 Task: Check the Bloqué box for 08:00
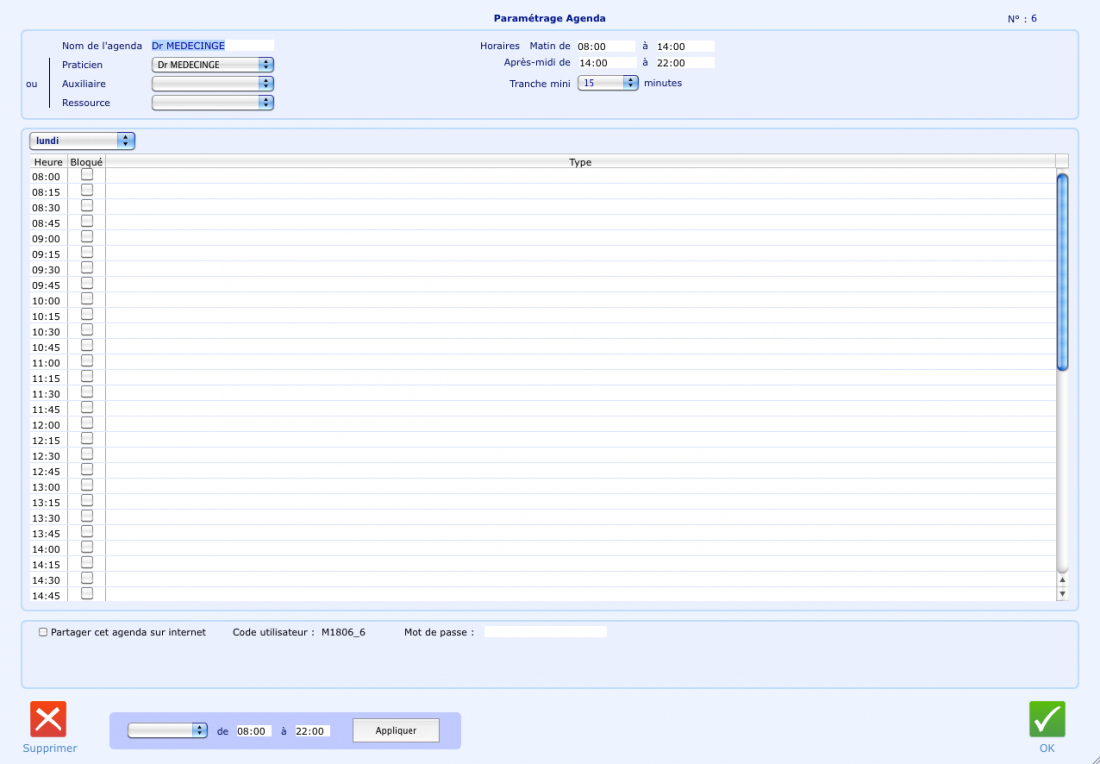(x=87, y=174)
